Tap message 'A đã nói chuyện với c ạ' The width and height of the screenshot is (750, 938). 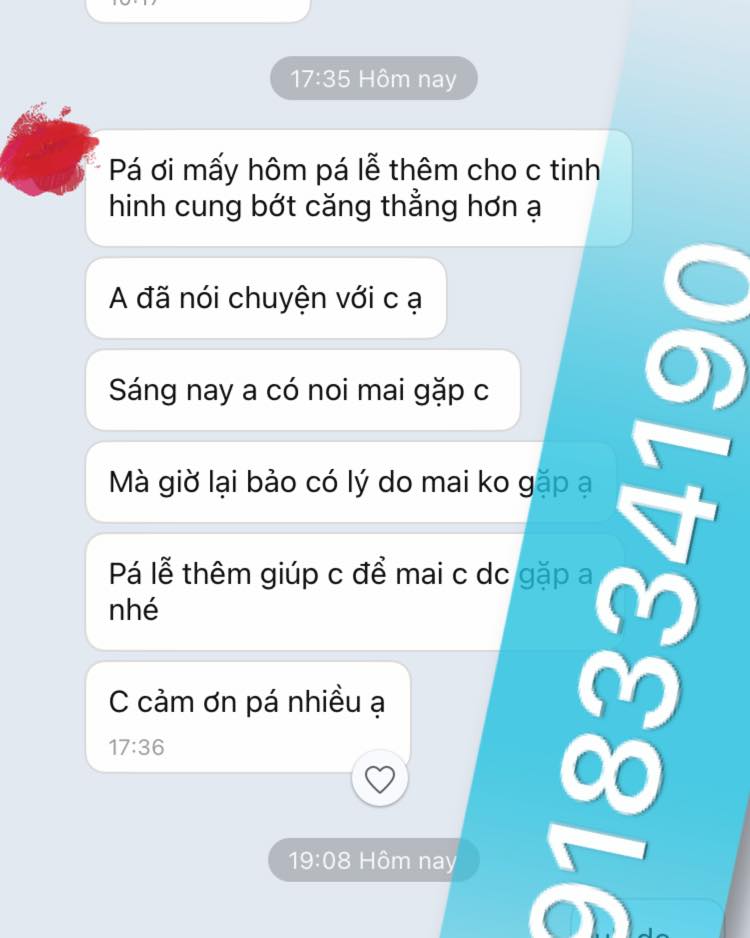pos(266,298)
